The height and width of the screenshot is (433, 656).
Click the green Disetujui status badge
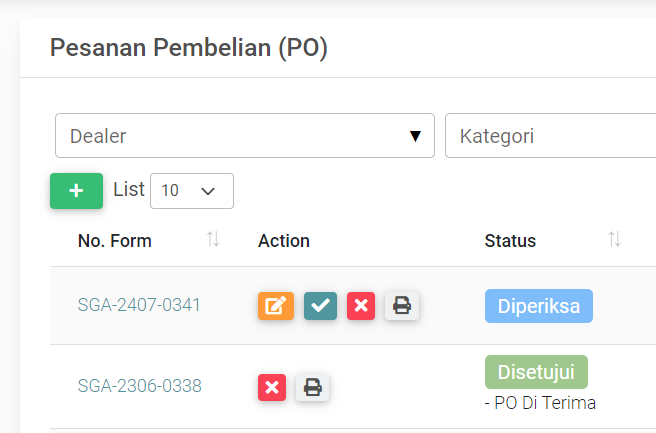(x=536, y=372)
